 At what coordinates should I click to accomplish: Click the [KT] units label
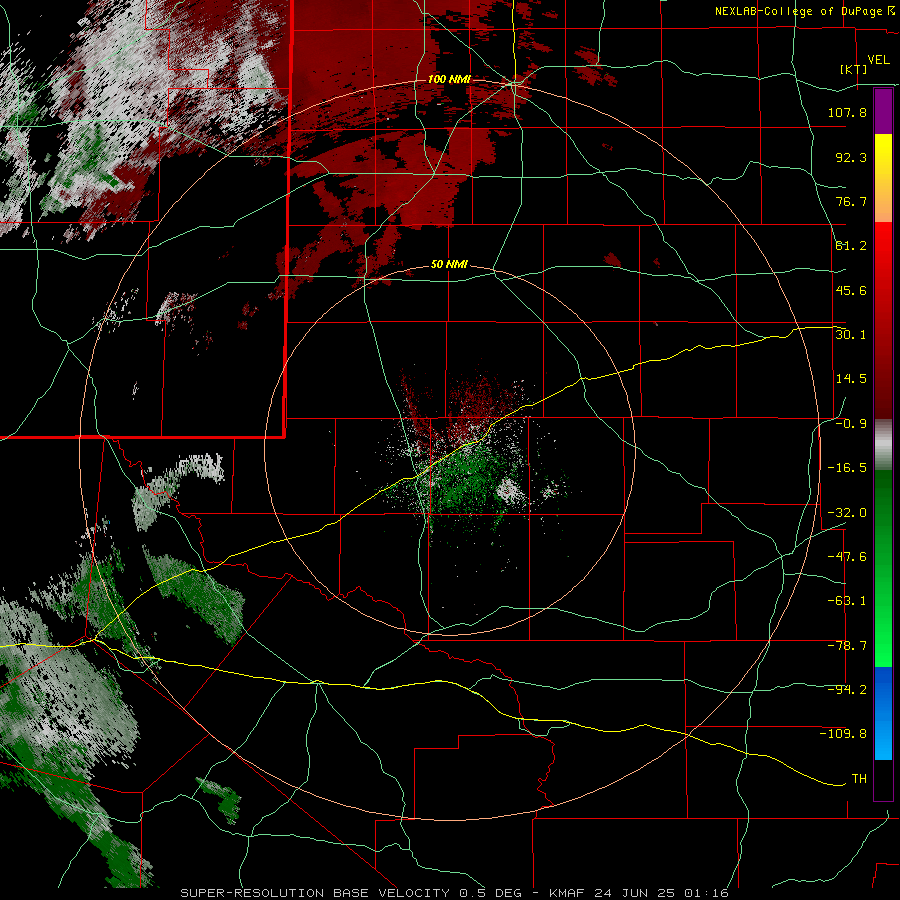click(x=854, y=69)
